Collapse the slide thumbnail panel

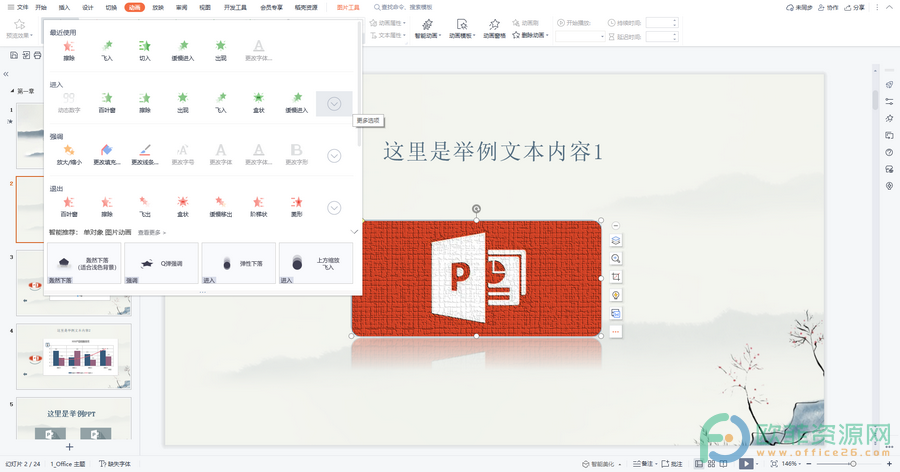pyautogui.click(x=6, y=74)
